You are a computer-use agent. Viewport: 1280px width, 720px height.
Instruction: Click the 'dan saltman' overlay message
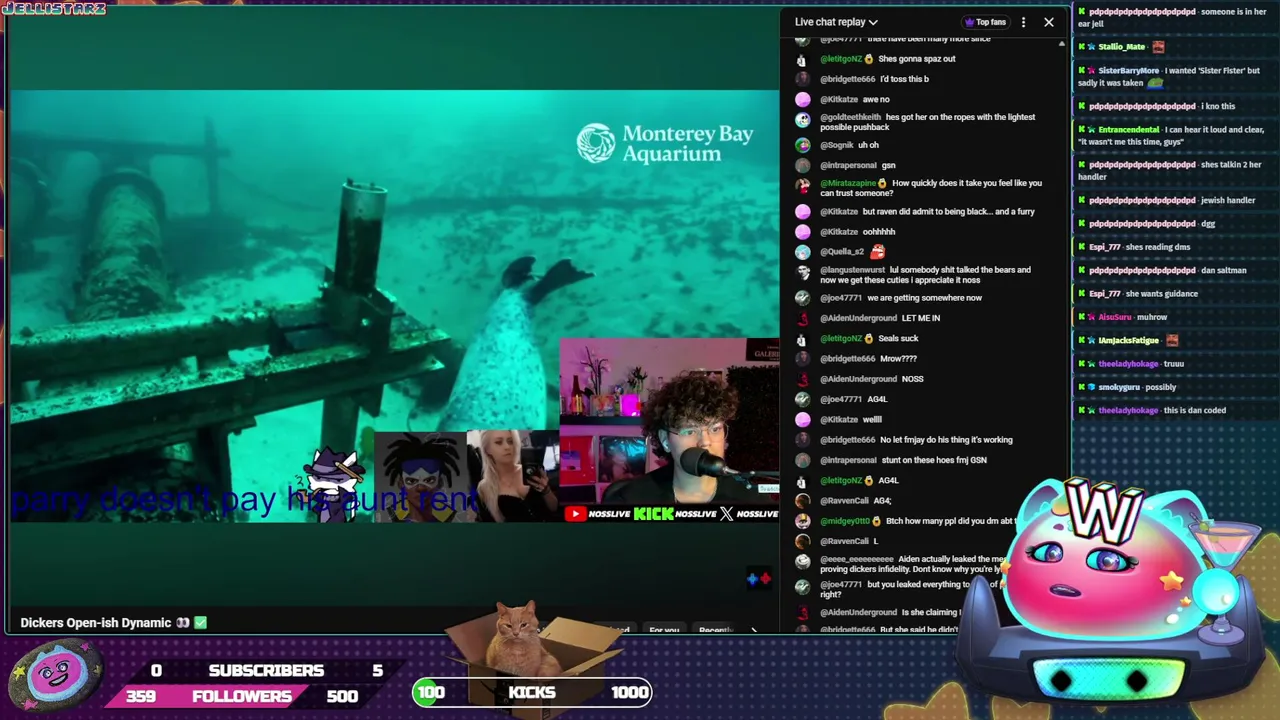pyautogui.click(x=1225, y=270)
